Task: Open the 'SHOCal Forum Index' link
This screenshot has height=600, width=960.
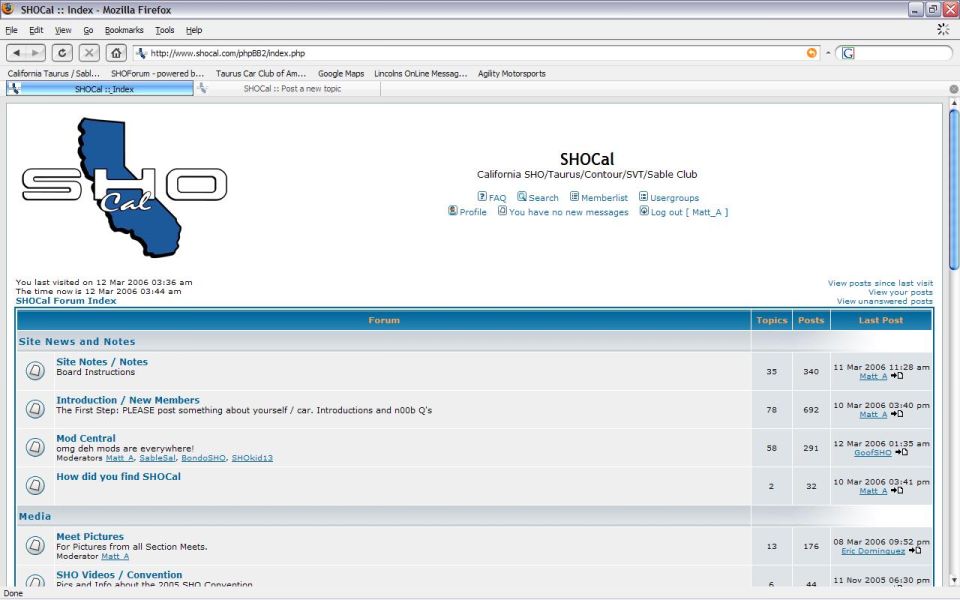Action: pyautogui.click(x=66, y=301)
